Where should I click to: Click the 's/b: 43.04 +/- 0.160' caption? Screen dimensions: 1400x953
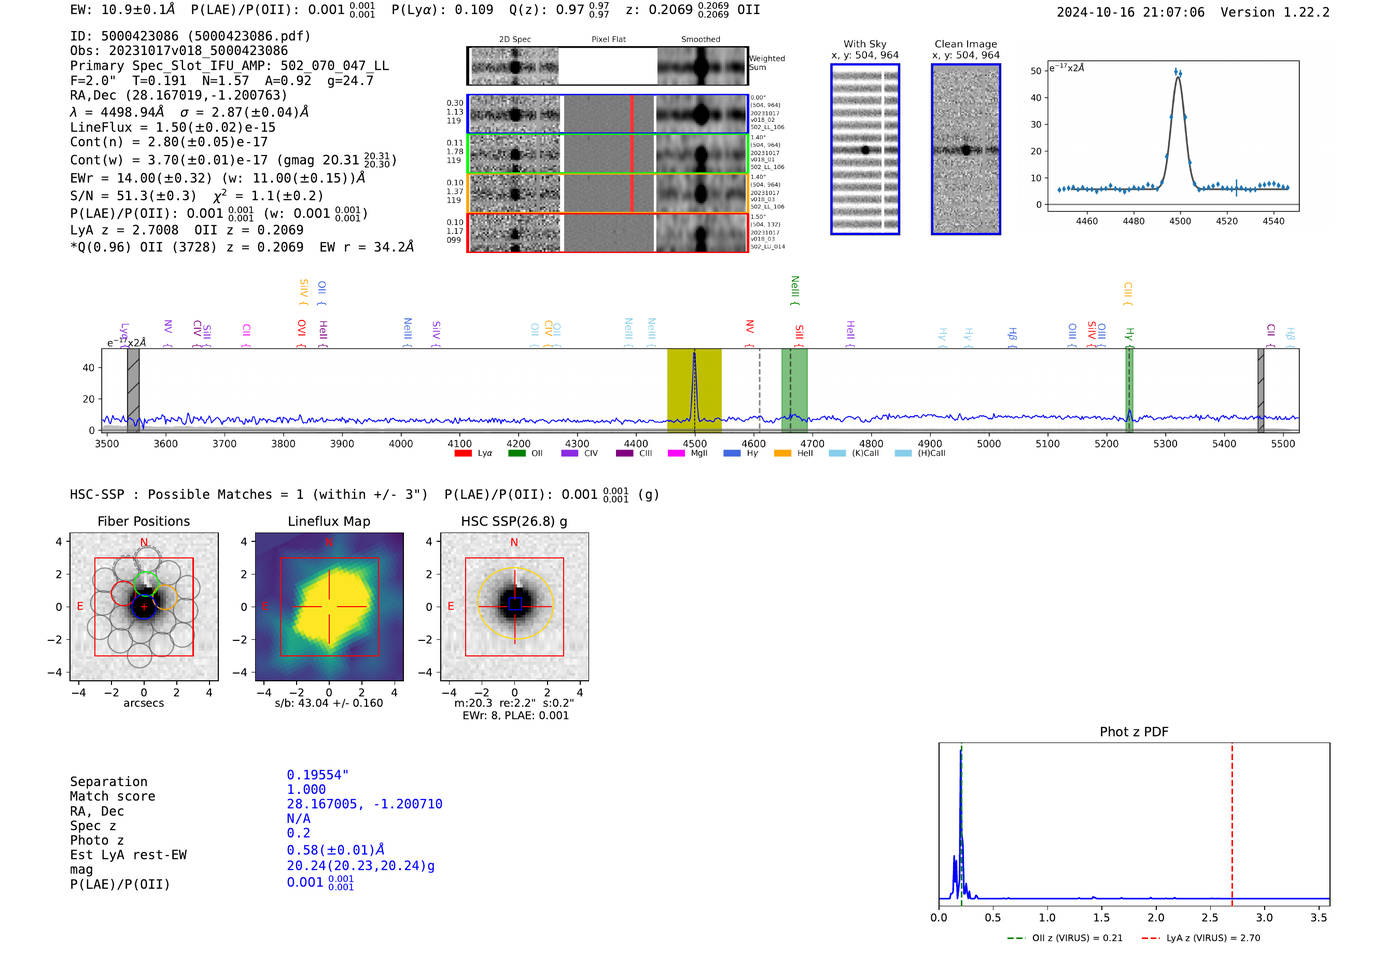click(329, 703)
